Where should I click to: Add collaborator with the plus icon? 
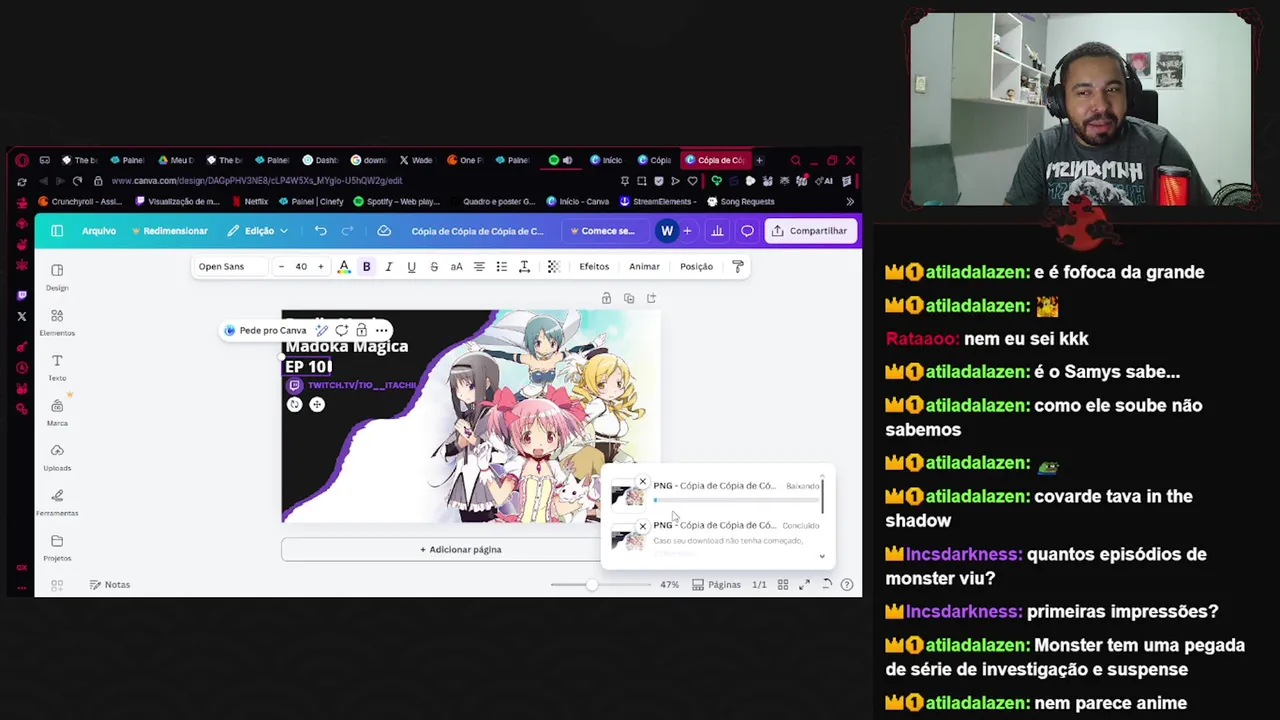[687, 231]
